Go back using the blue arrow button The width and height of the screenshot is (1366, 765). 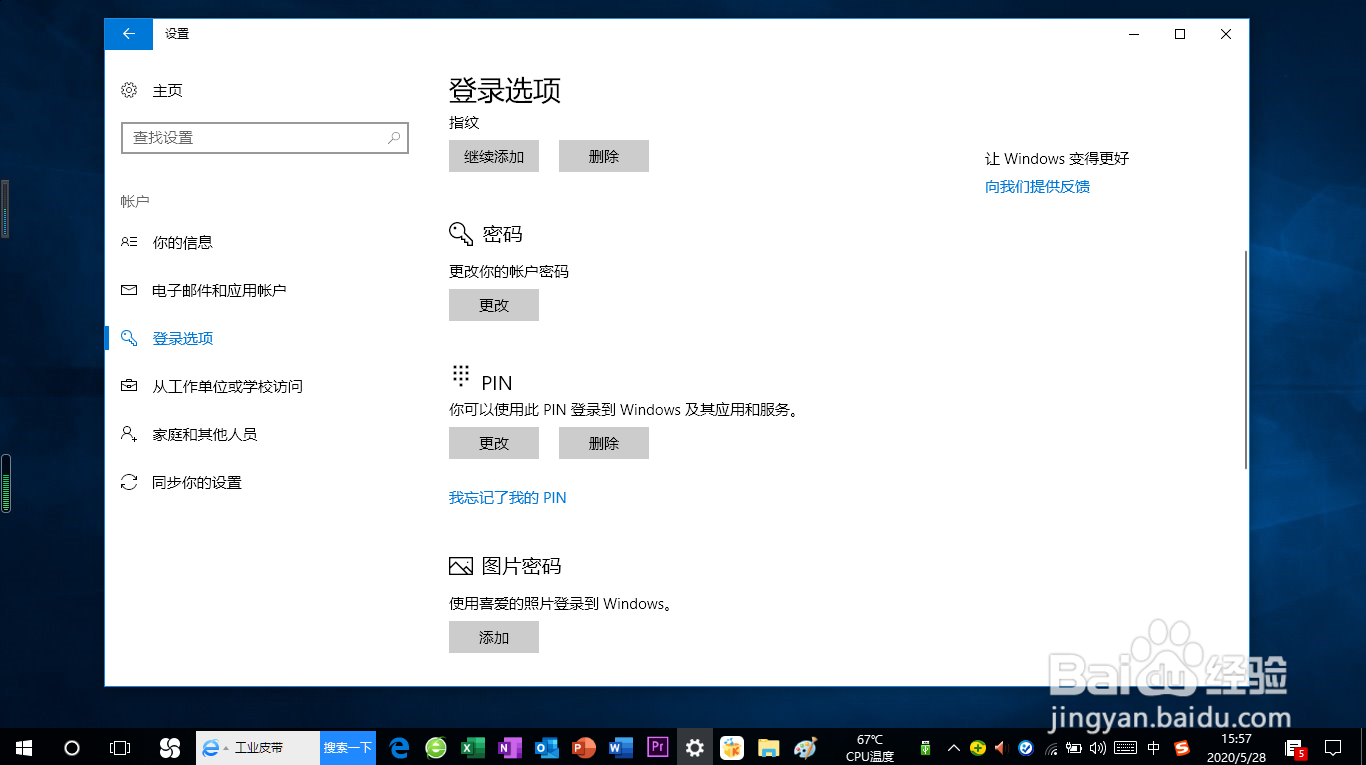(129, 34)
